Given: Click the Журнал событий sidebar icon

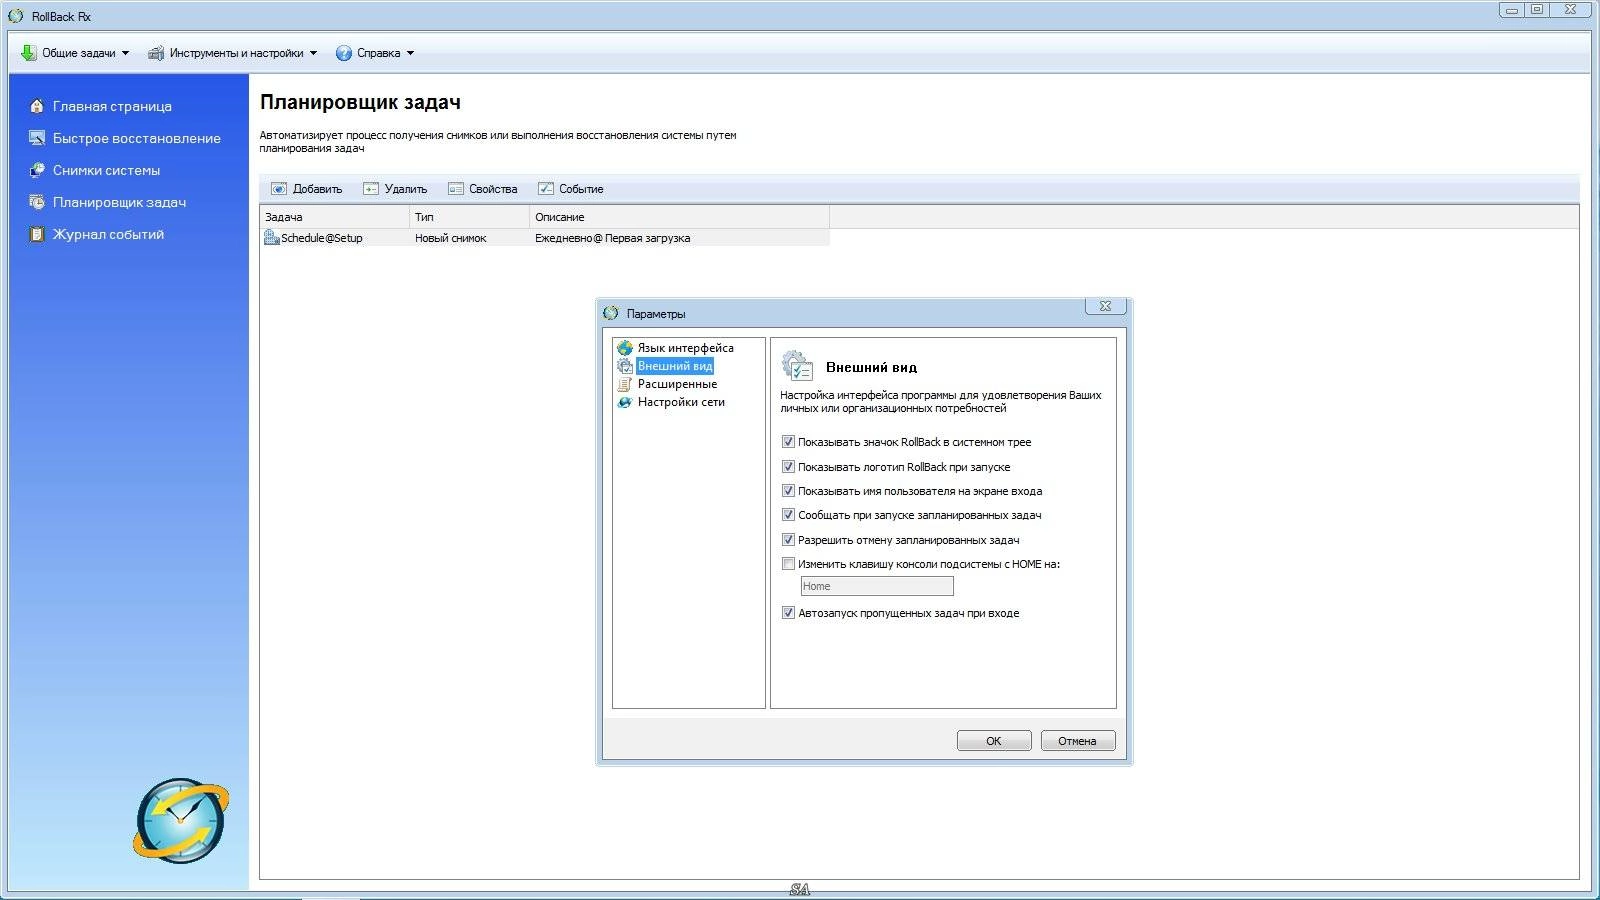Looking at the screenshot, I should [37, 234].
